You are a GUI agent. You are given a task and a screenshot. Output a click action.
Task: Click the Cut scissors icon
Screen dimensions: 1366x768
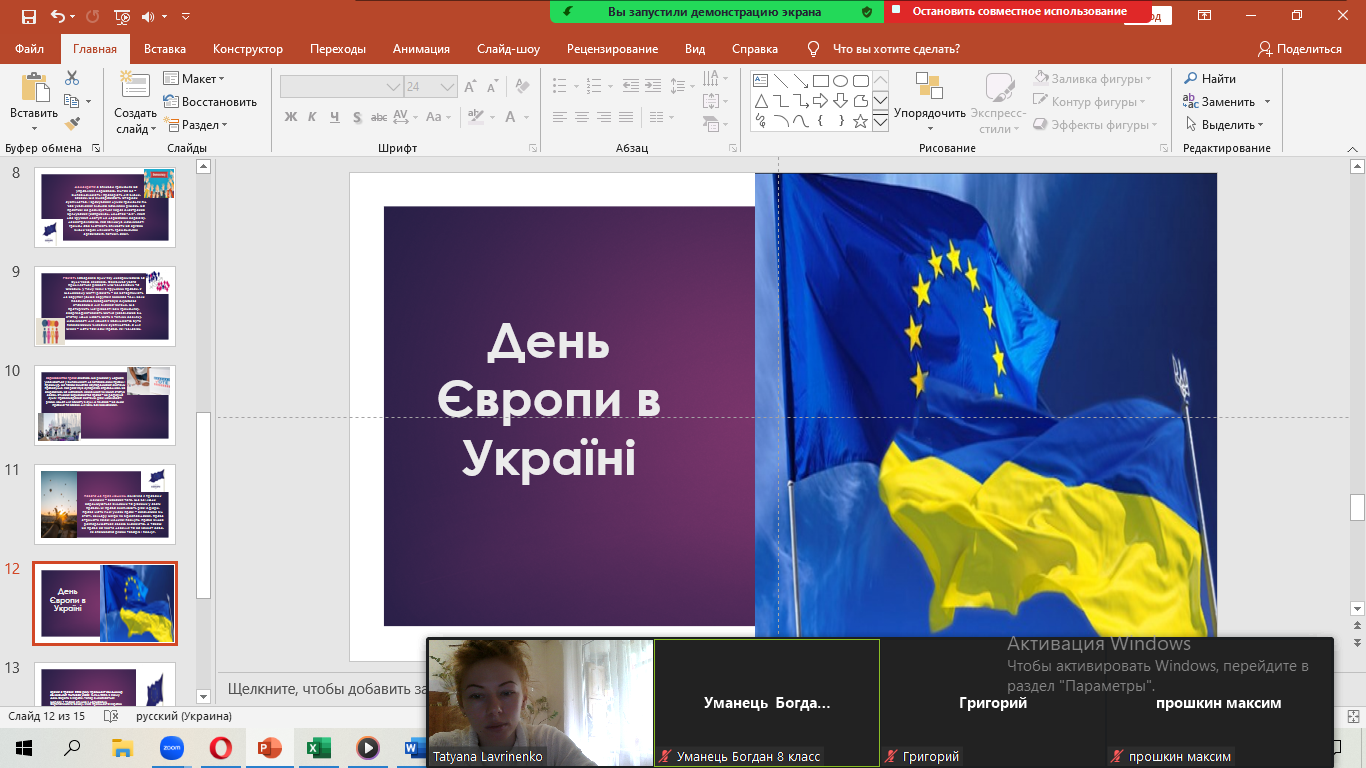72,78
